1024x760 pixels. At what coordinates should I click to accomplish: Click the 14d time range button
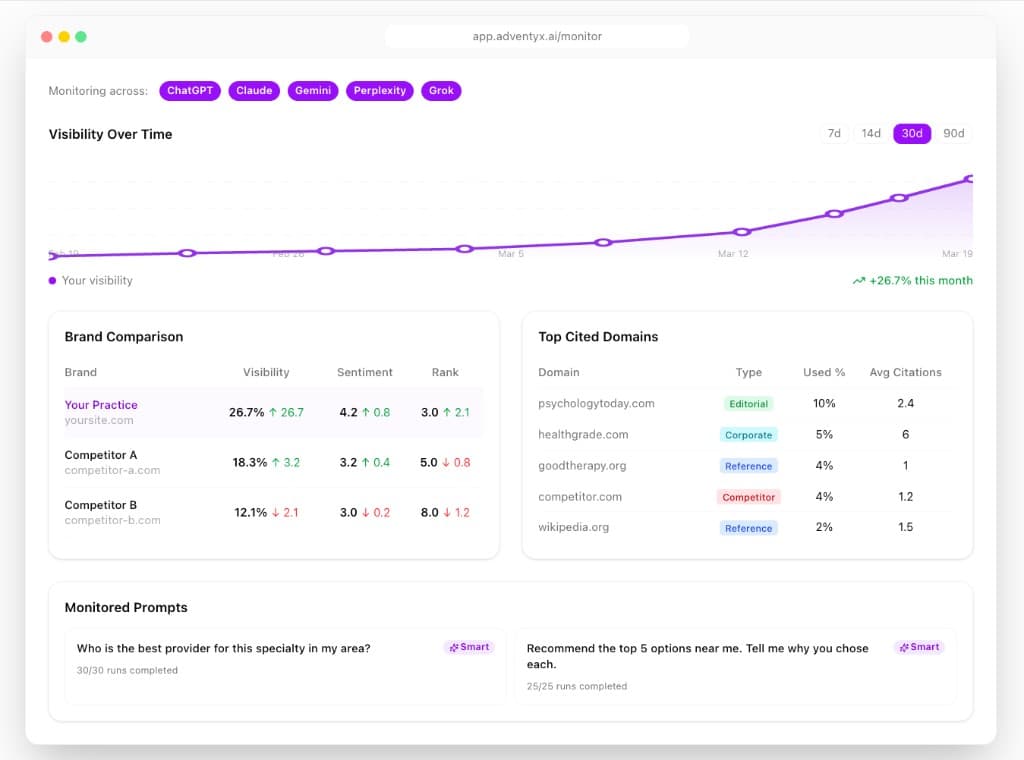coord(871,133)
